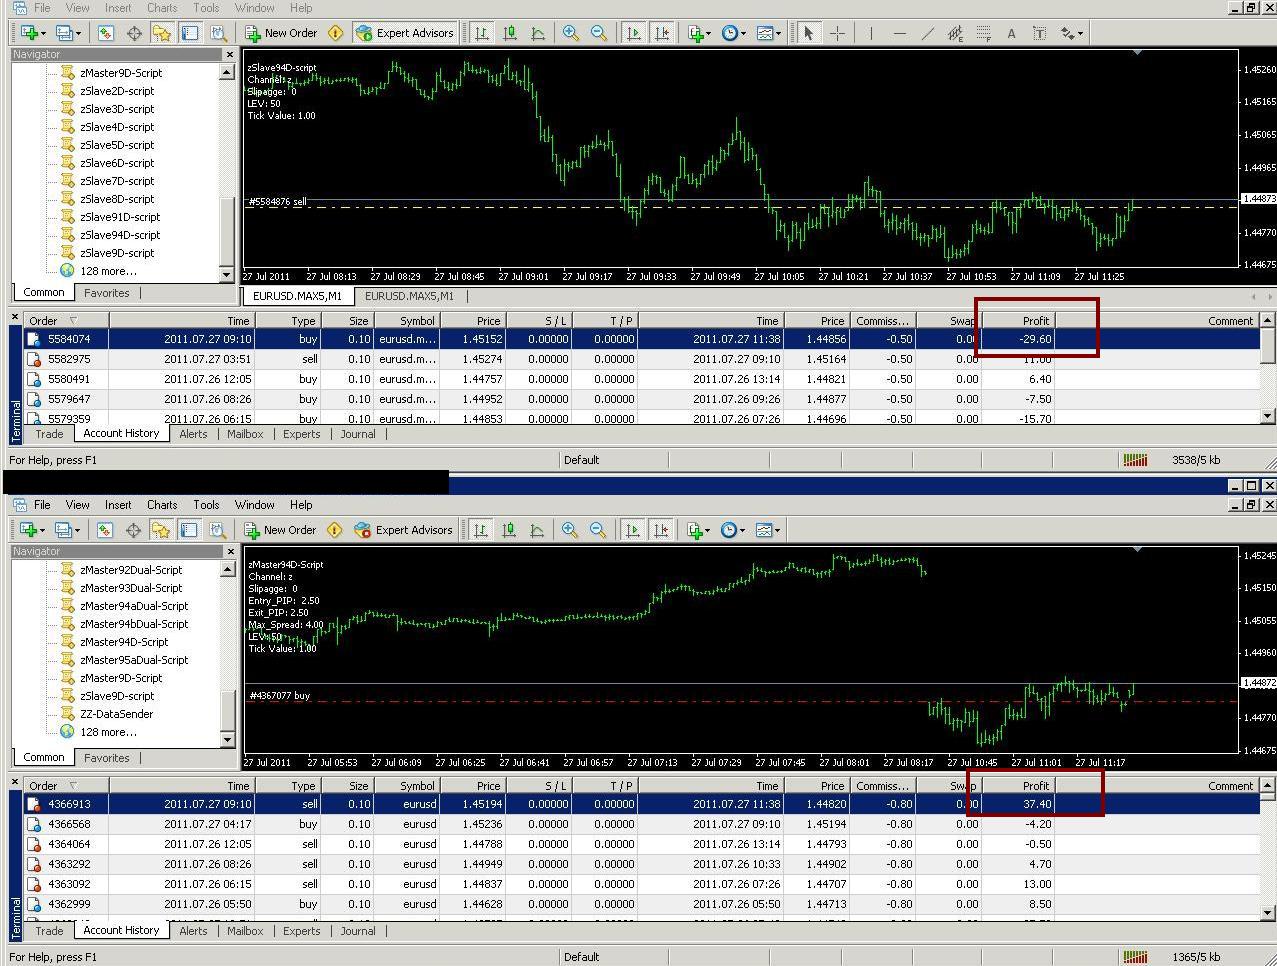Pick the vertical line drawing tool
The height and width of the screenshot is (966, 1277).
871,33
